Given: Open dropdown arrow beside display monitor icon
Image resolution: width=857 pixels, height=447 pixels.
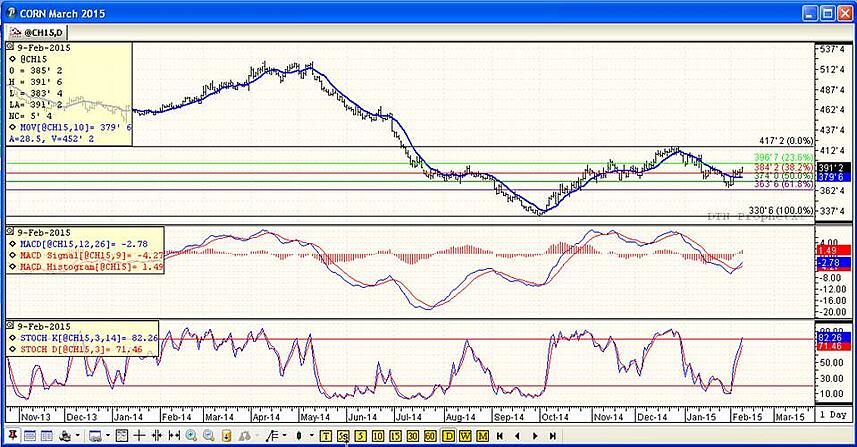Looking at the screenshot, I should pyautogui.click(x=108, y=436).
